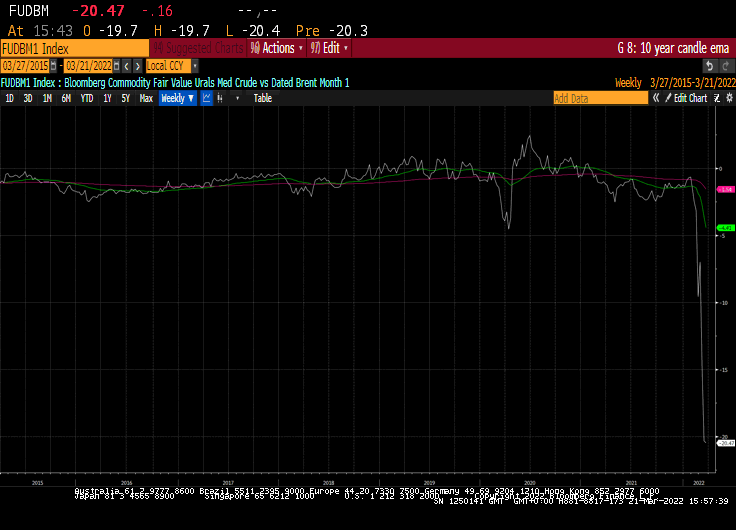Switch range to Max
The image size is (736, 530).
[x=146, y=98]
